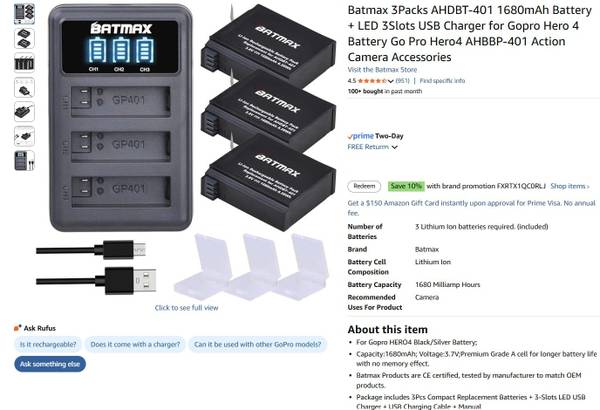Viewport: 600px width, 410px height.
Task: Select fifth thumbnail of charger with battery
Action: (x=24, y=112)
